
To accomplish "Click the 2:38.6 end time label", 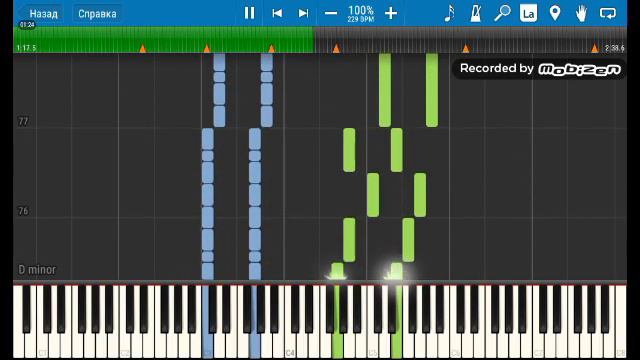I will [615, 48].
